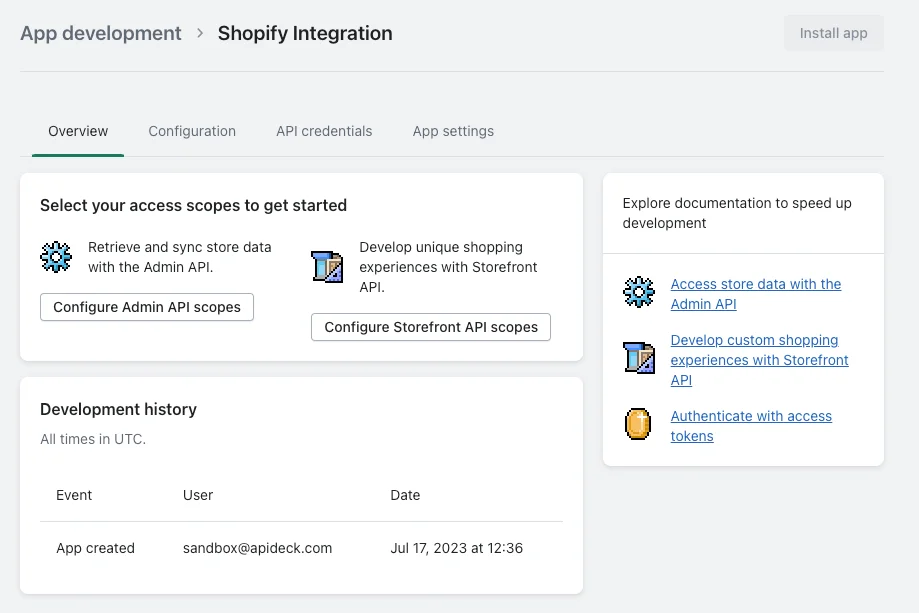This screenshot has width=919, height=613.
Task: Click the breadcrumb chevron after App development
Action: coord(200,33)
